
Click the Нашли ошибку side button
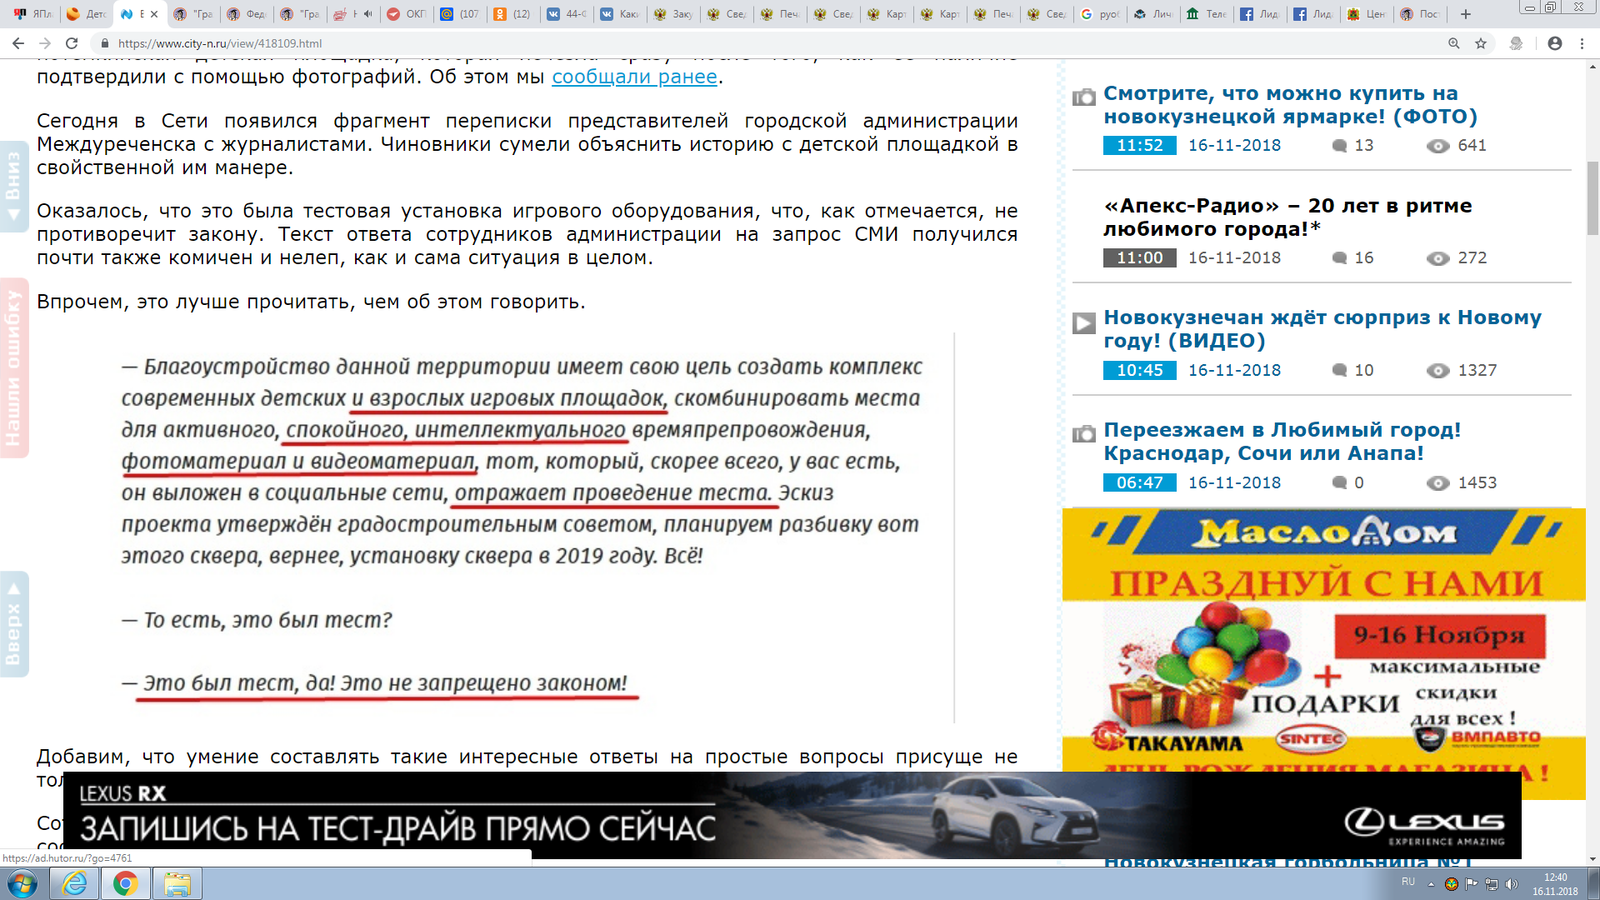point(13,368)
